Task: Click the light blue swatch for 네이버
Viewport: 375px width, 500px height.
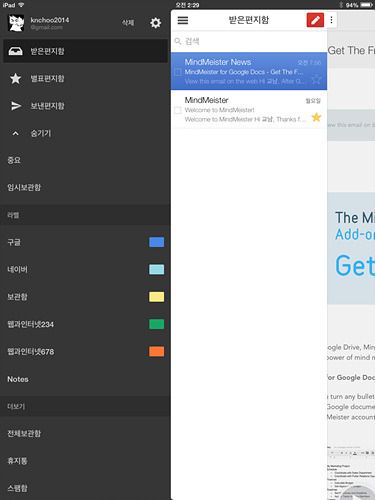Action: click(x=156, y=269)
